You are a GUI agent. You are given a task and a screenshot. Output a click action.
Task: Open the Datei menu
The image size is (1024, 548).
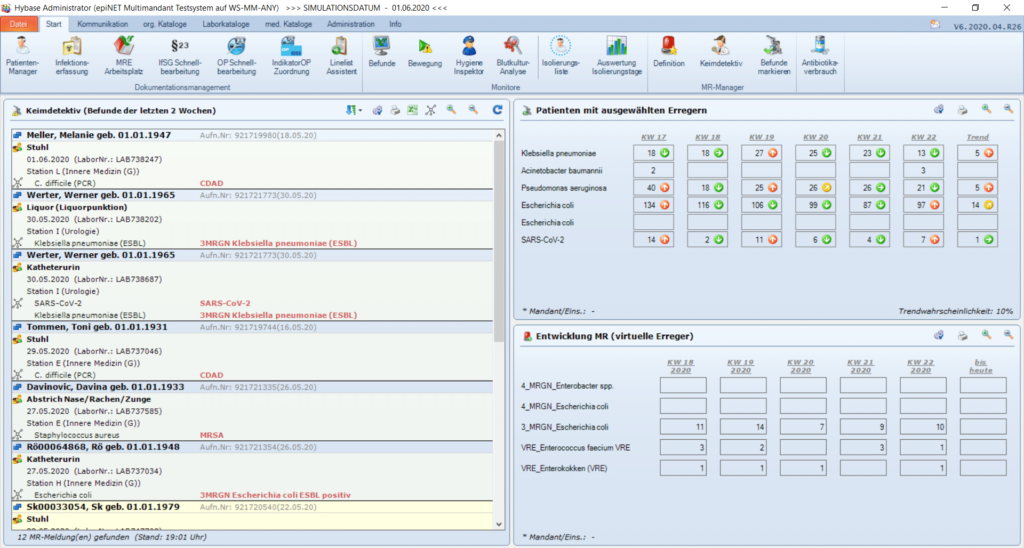tap(20, 22)
